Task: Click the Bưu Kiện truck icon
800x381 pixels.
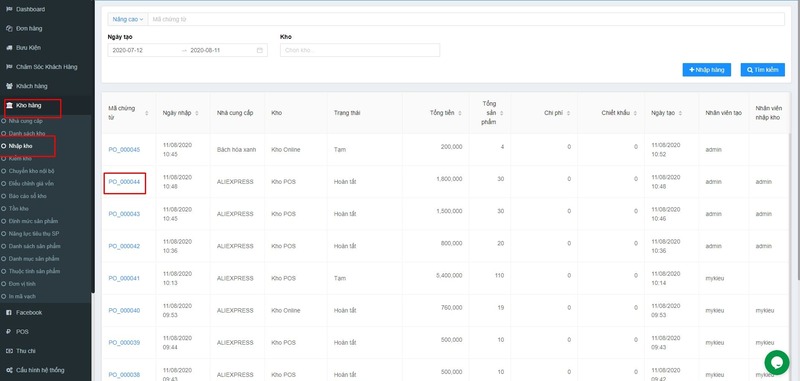Action: pyautogui.click(x=9, y=47)
